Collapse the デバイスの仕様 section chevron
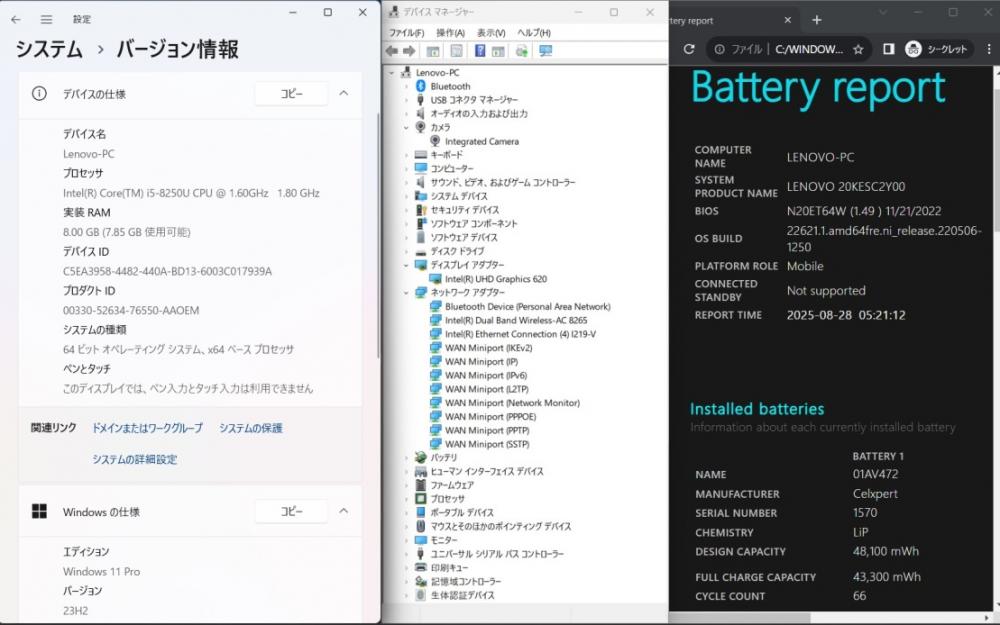 pos(344,93)
